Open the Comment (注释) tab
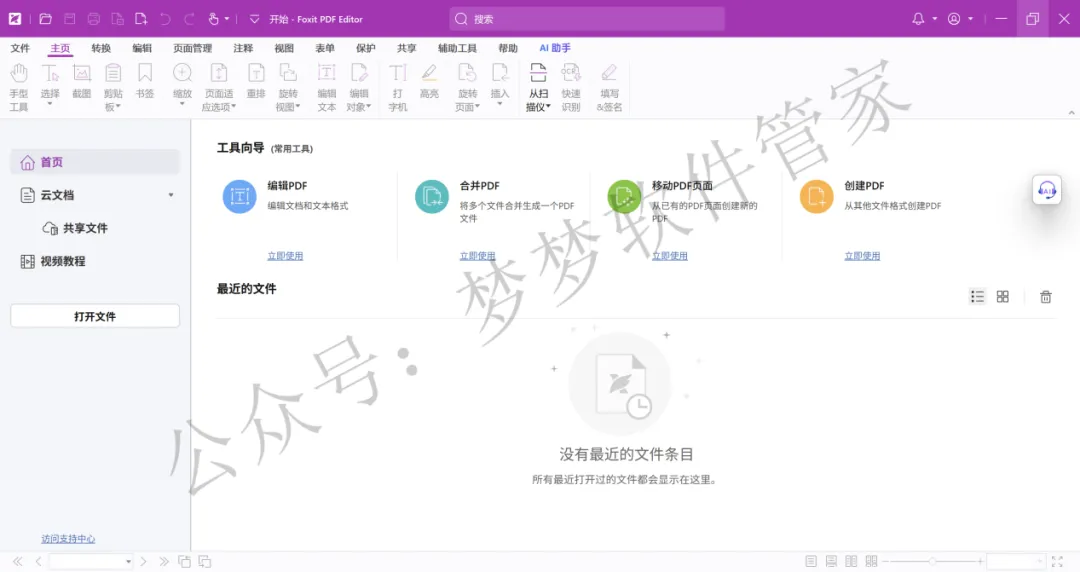Screen dimensions: 1080x572 click(243, 48)
